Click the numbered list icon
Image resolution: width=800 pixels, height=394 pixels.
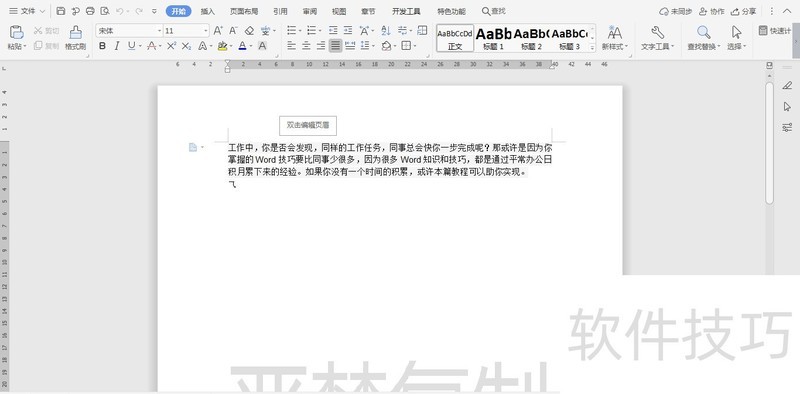coord(311,31)
